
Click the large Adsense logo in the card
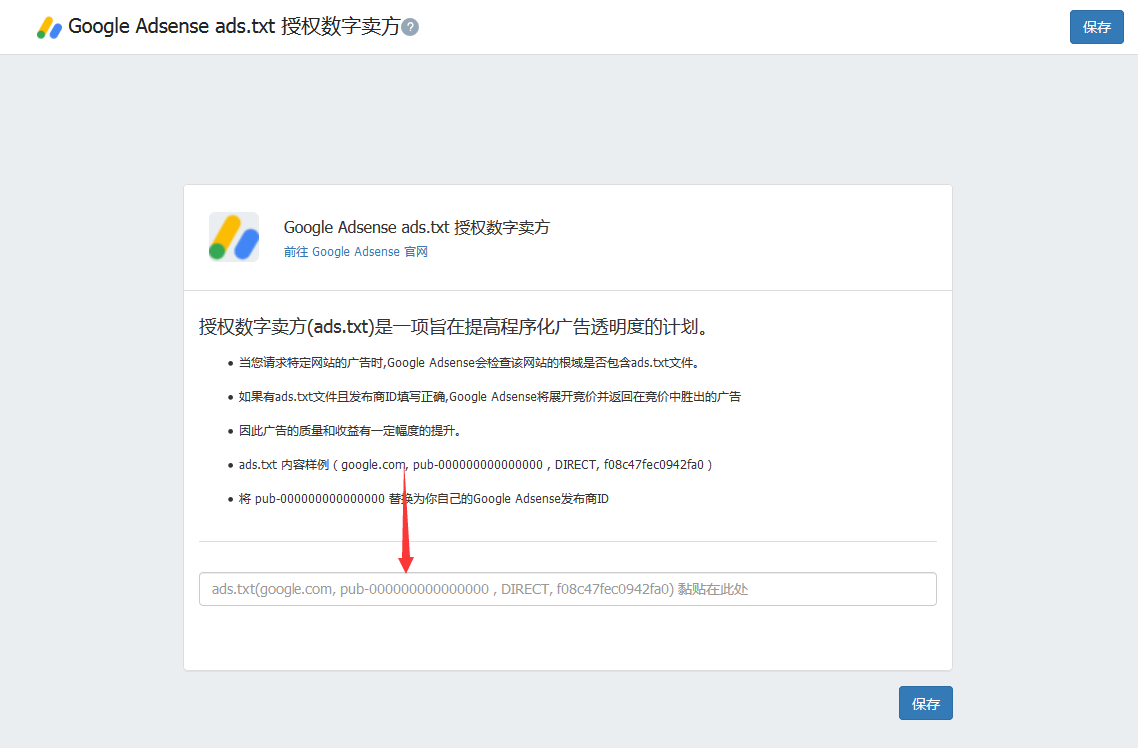(234, 237)
